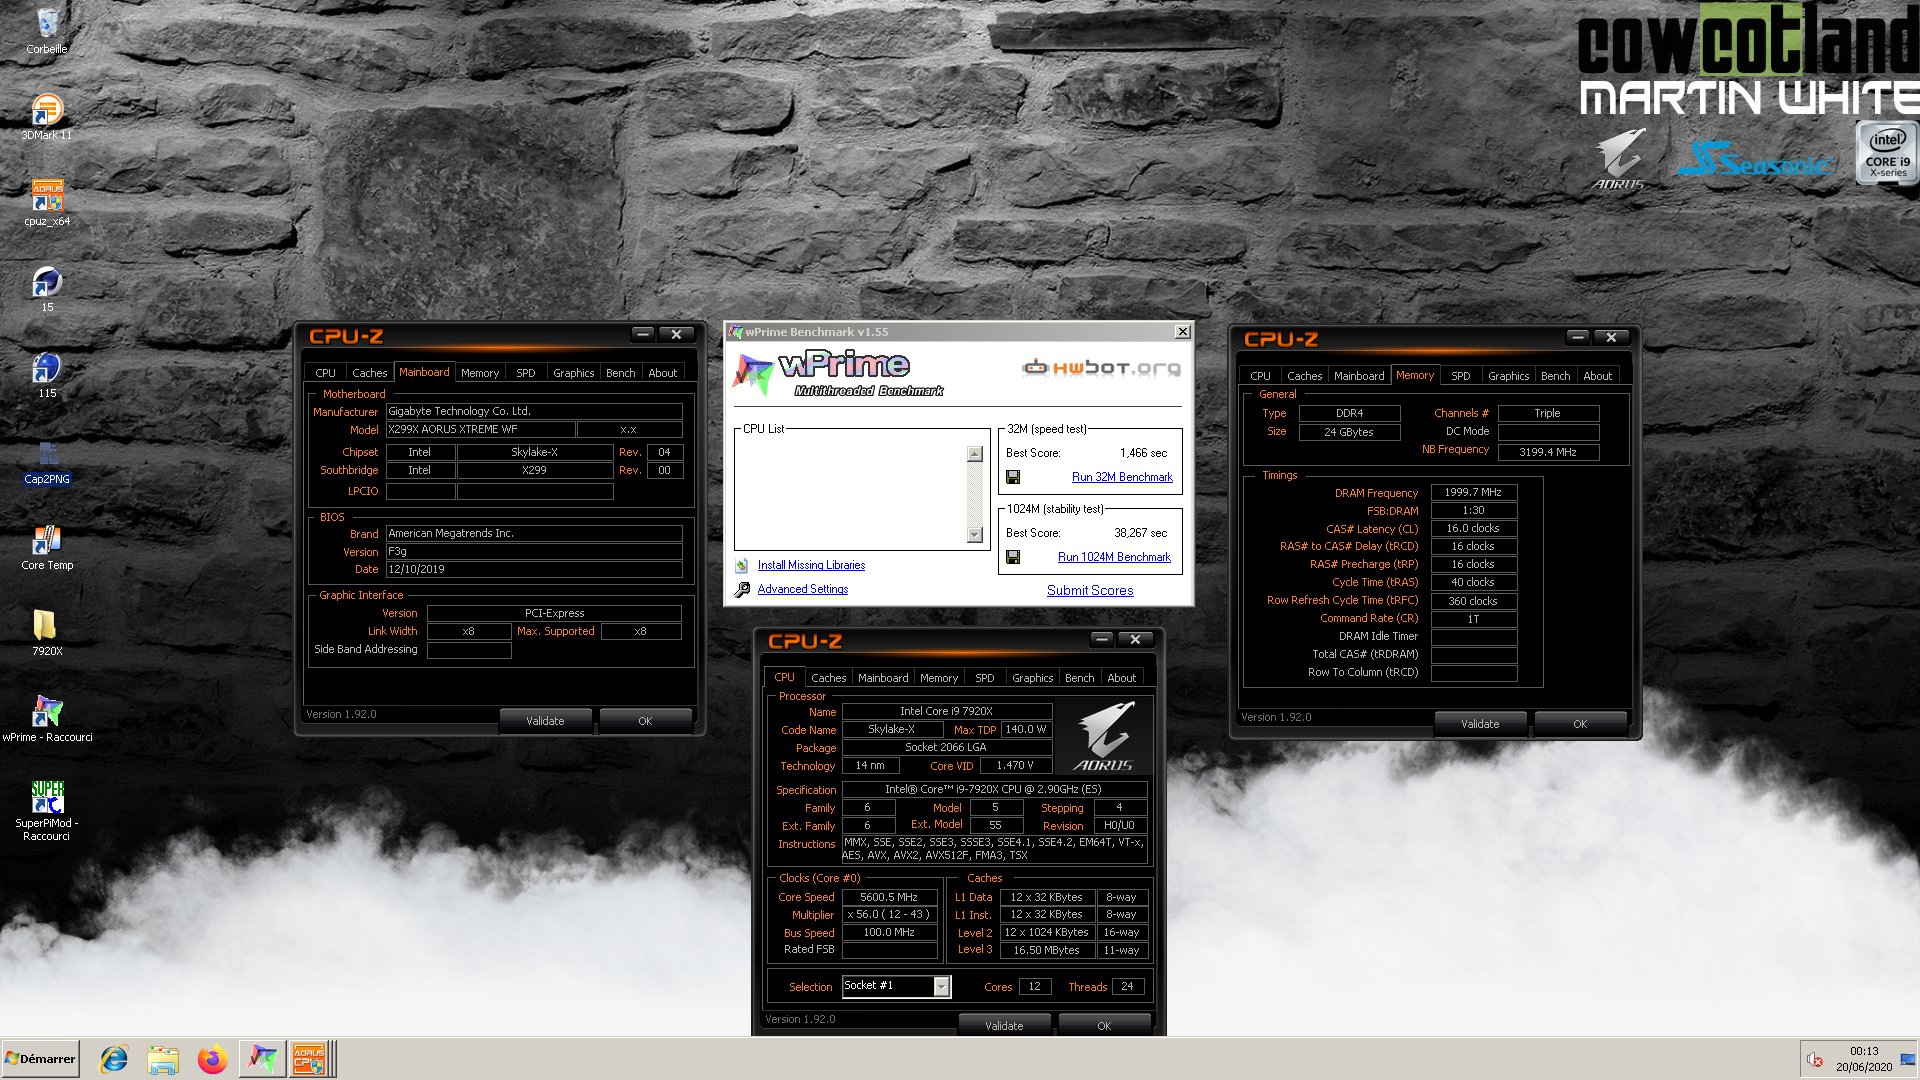Image resolution: width=1920 pixels, height=1080 pixels.
Task: Launch Firefox from the taskbar
Action: tap(212, 1059)
